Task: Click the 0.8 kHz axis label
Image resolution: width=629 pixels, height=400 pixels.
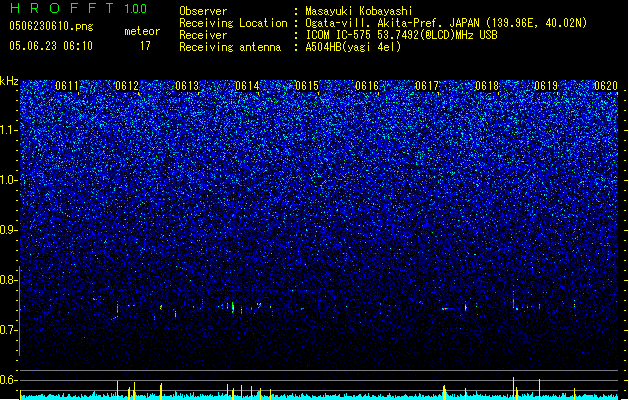Action: click(8, 280)
